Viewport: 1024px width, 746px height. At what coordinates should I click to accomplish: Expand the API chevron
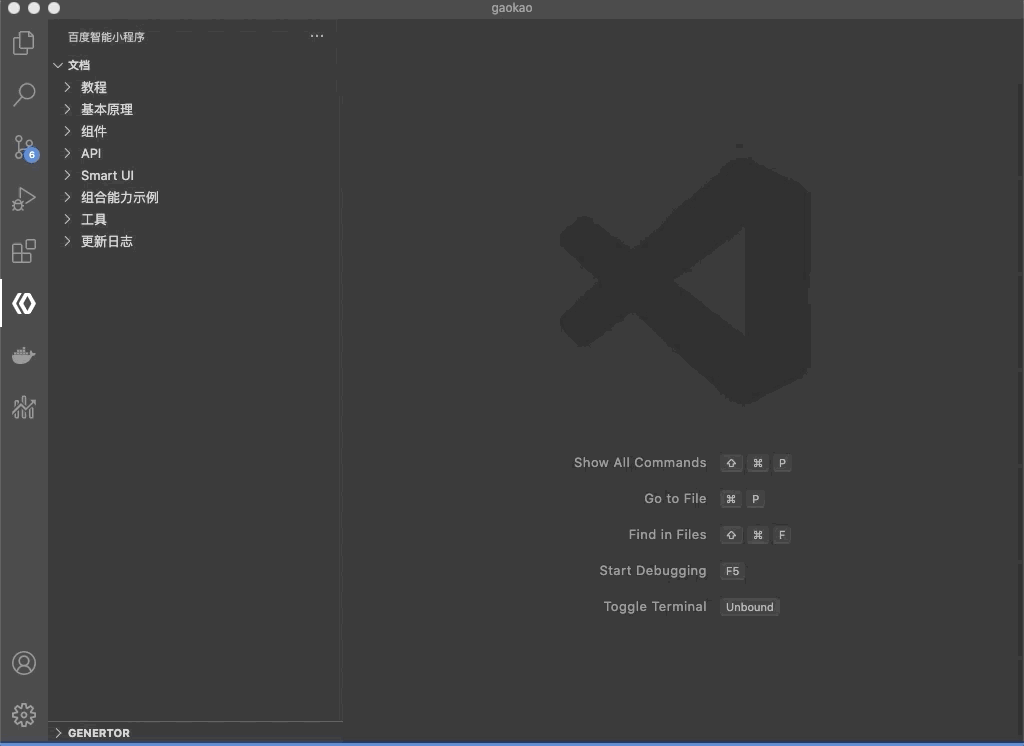(x=67, y=154)
